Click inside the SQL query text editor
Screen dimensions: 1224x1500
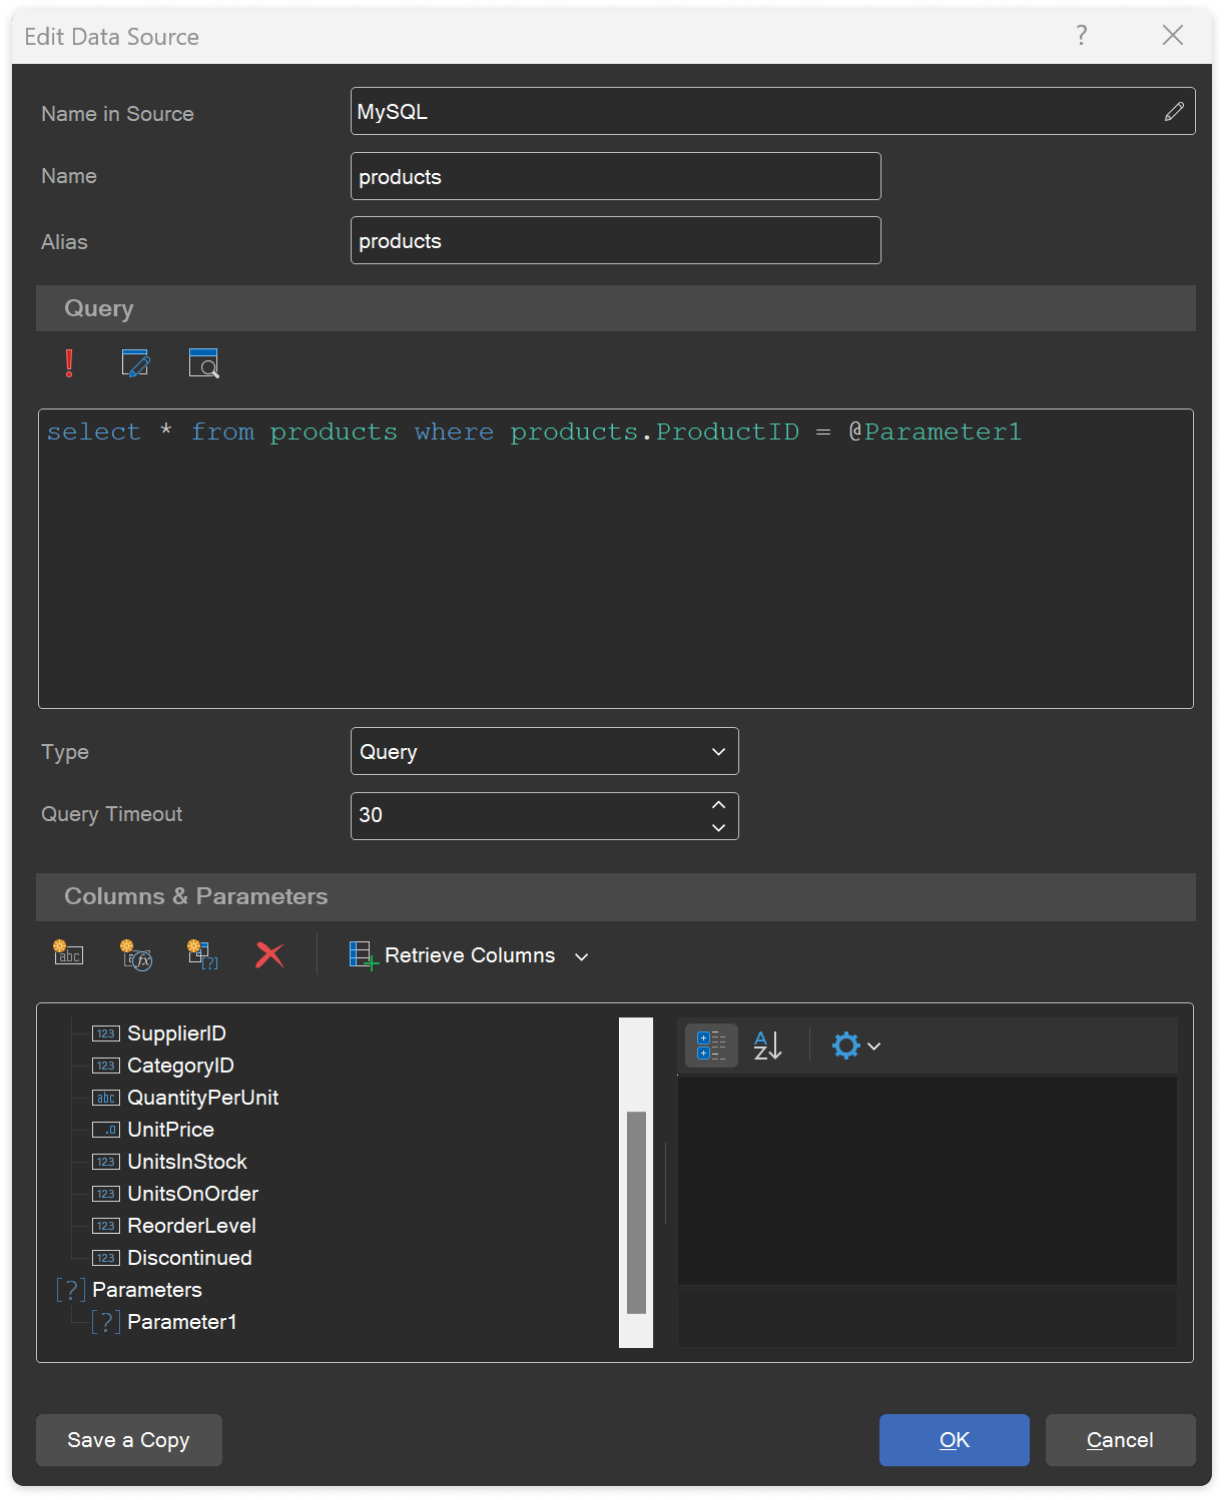[616, 558]
